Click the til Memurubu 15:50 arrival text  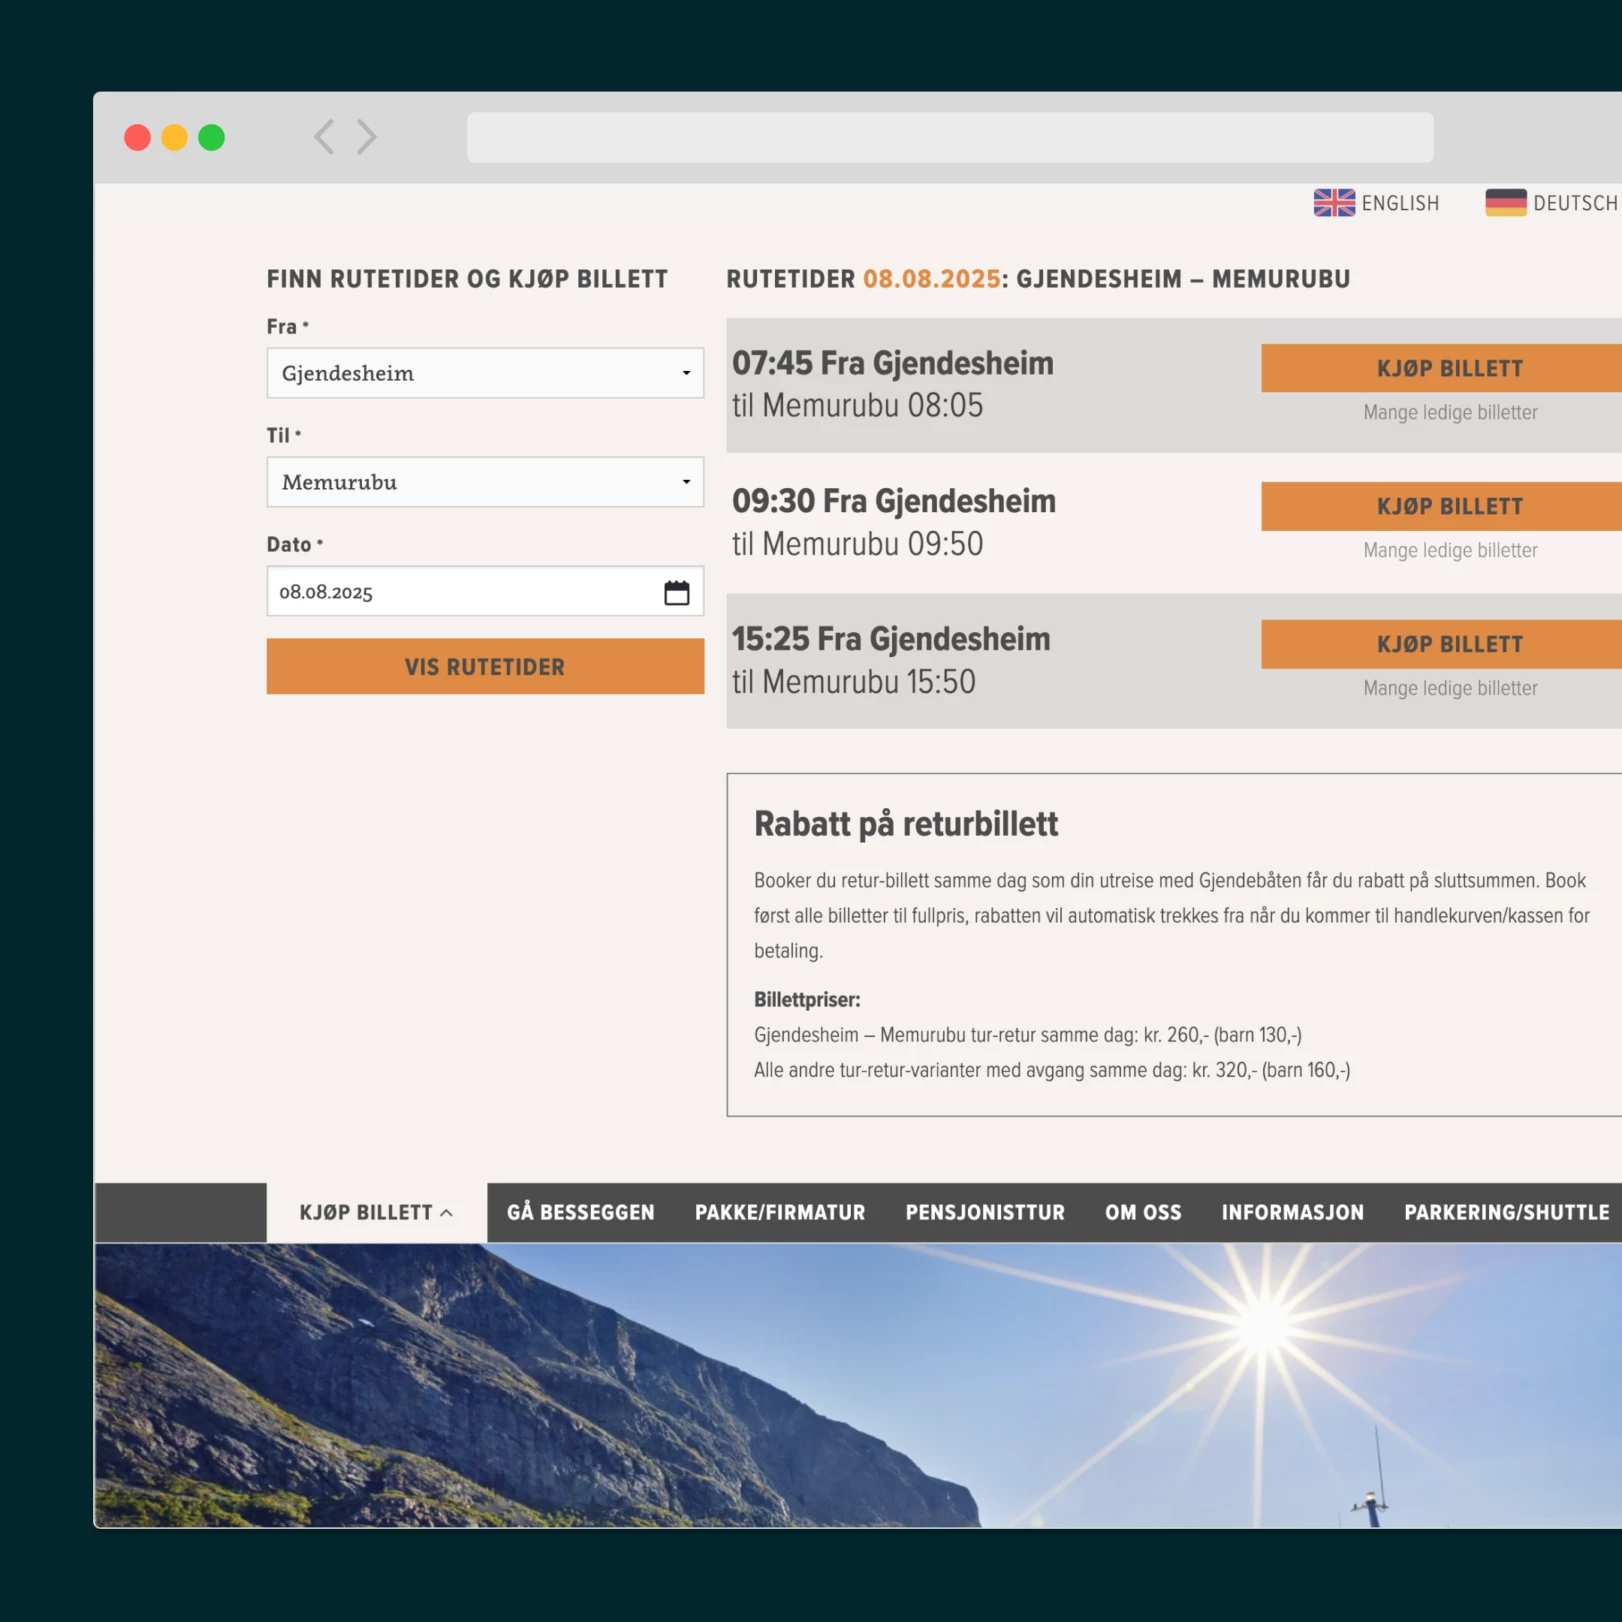coord(853,681)
